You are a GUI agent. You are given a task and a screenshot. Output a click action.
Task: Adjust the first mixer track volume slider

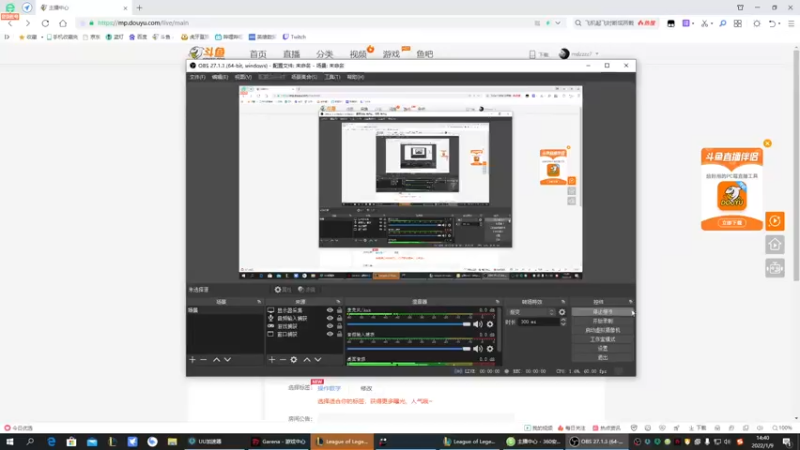tap(409, 324)
